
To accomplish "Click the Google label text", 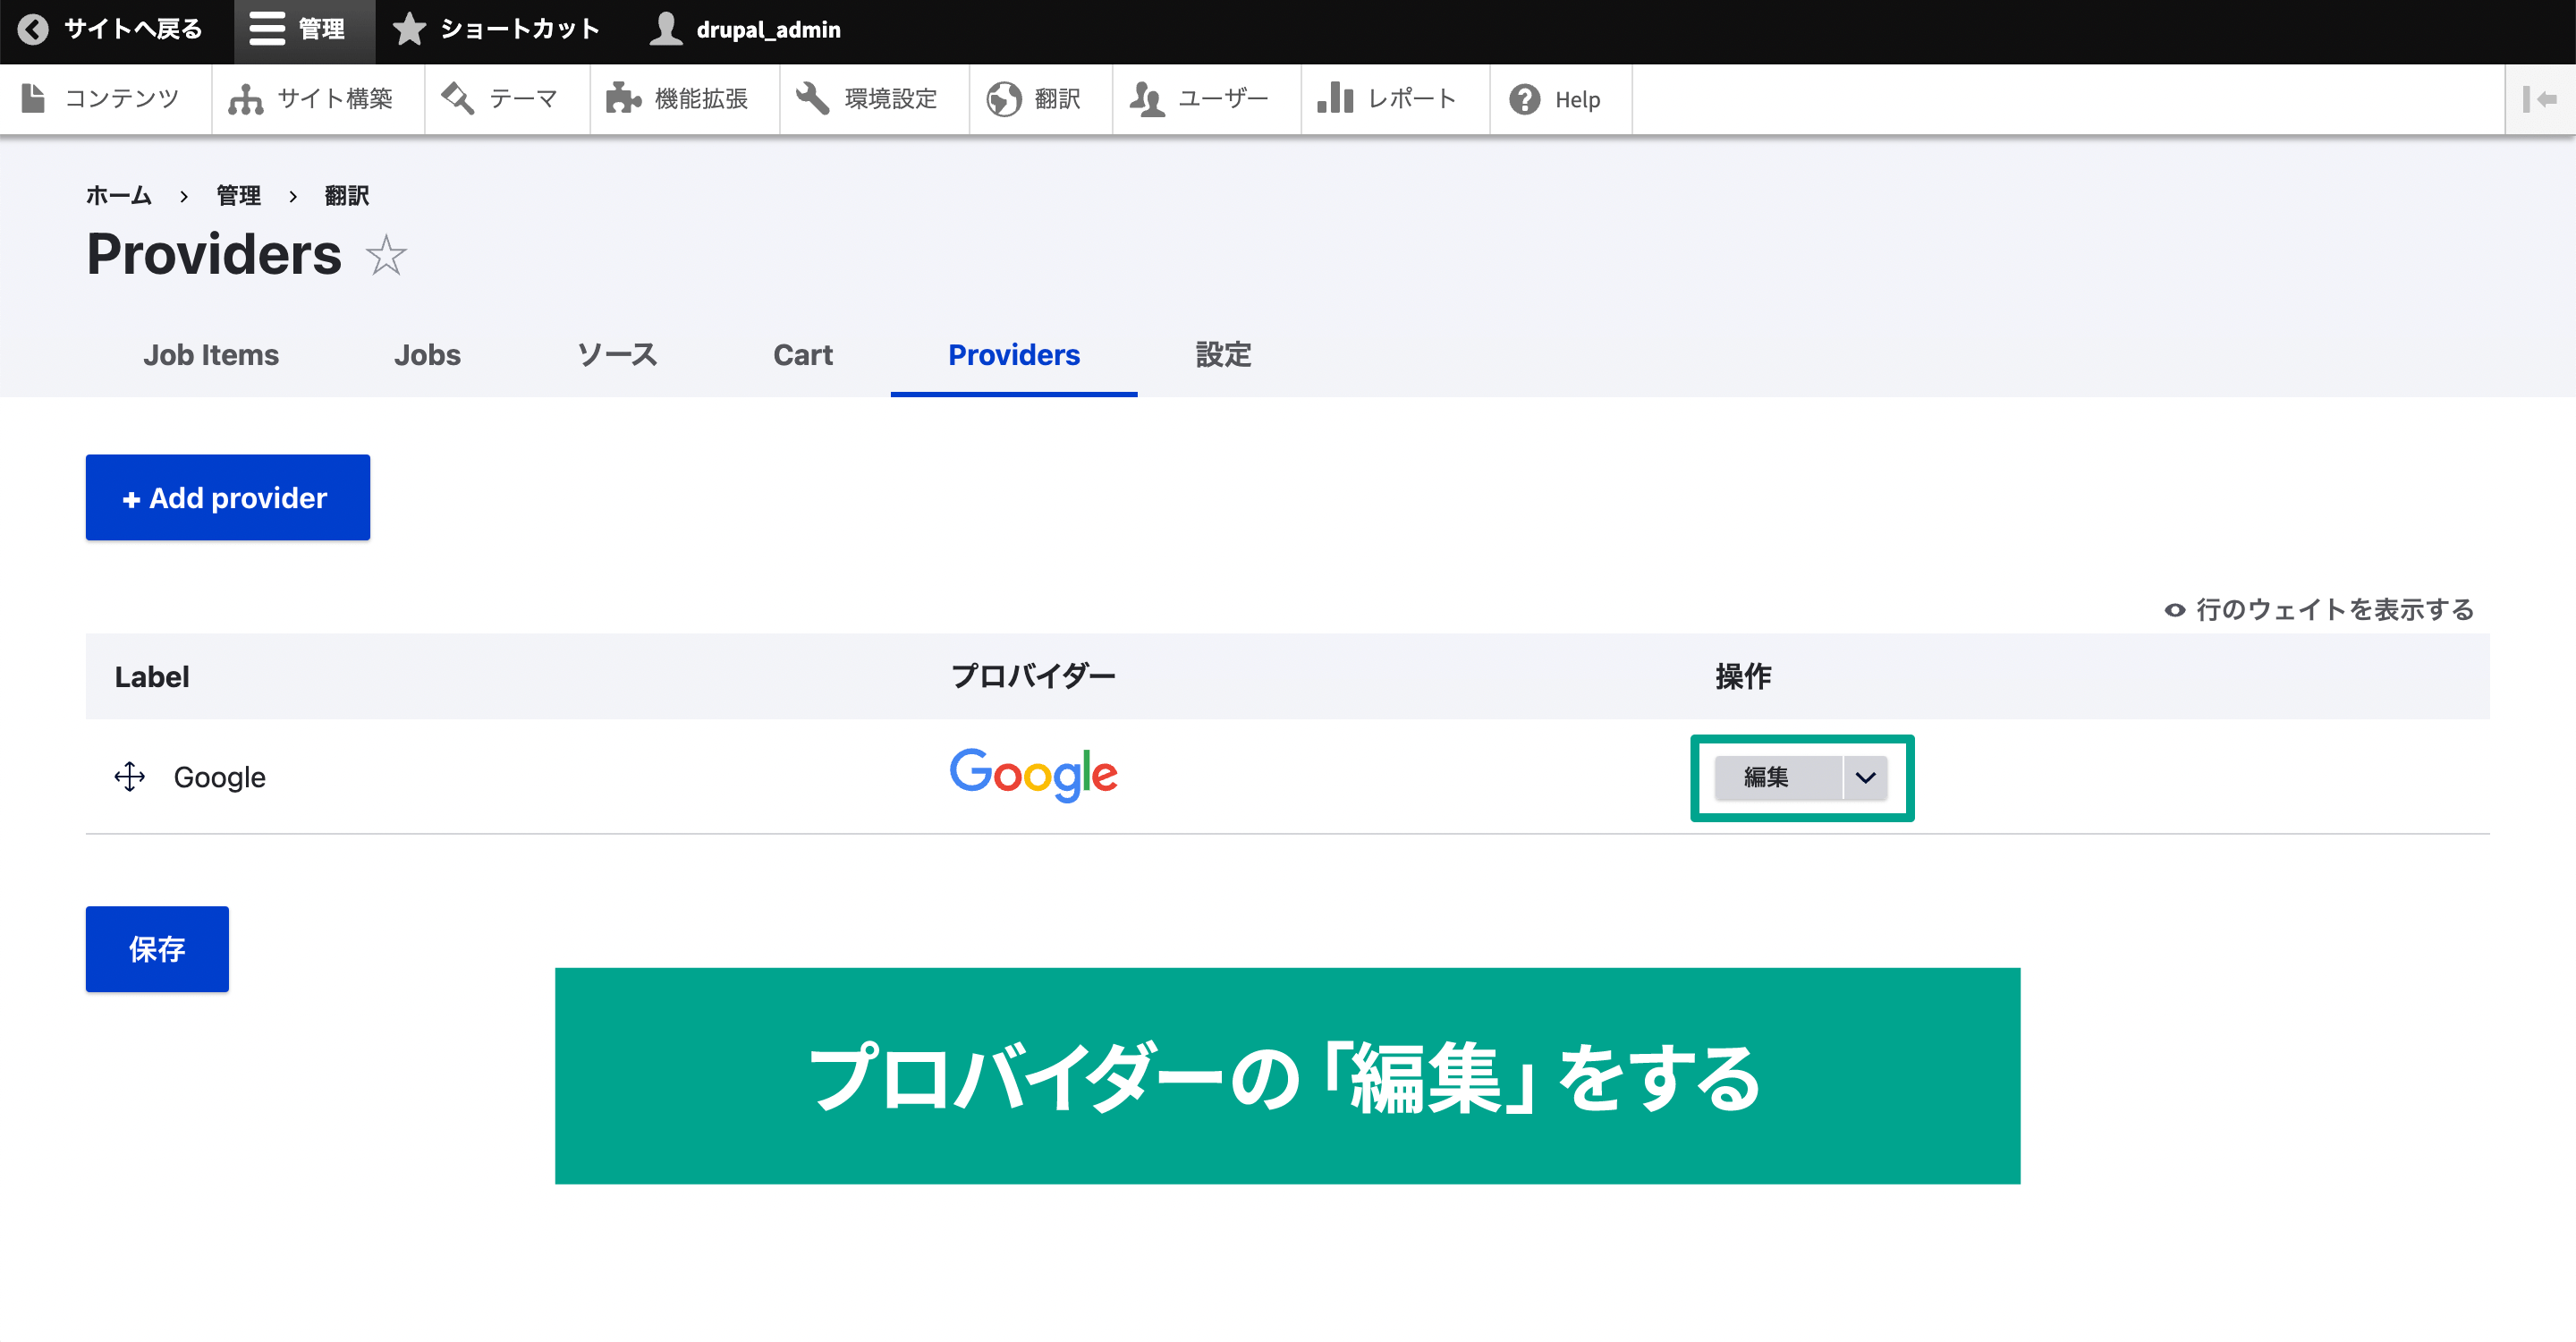I will point(220,777).
